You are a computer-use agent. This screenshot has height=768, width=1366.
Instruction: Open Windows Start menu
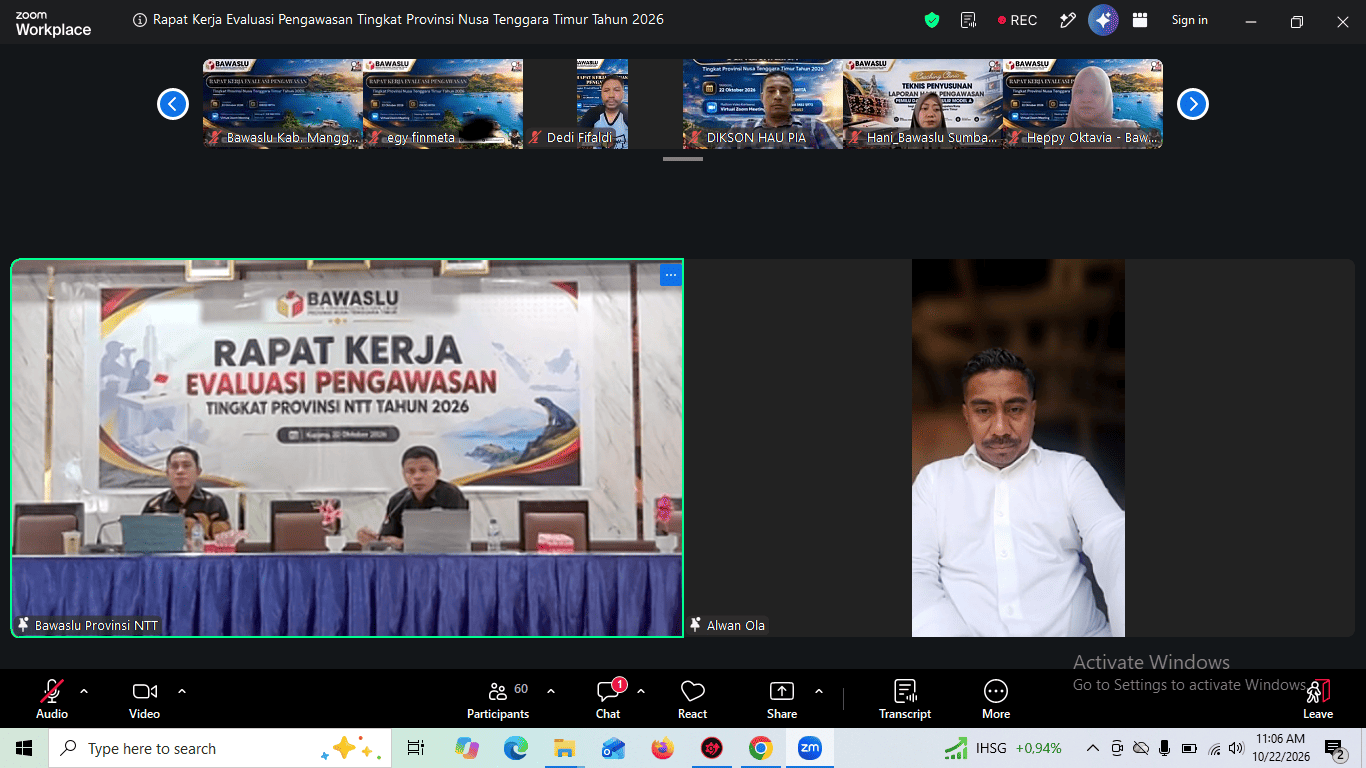coord(24,748)
